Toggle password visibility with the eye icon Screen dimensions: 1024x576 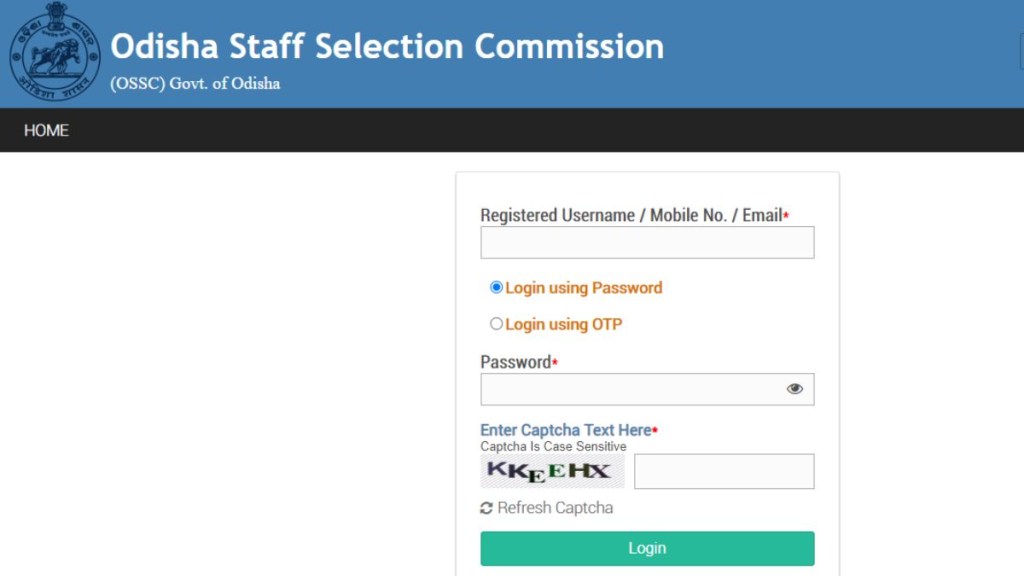pyautogui.click(x=795, y=388)
